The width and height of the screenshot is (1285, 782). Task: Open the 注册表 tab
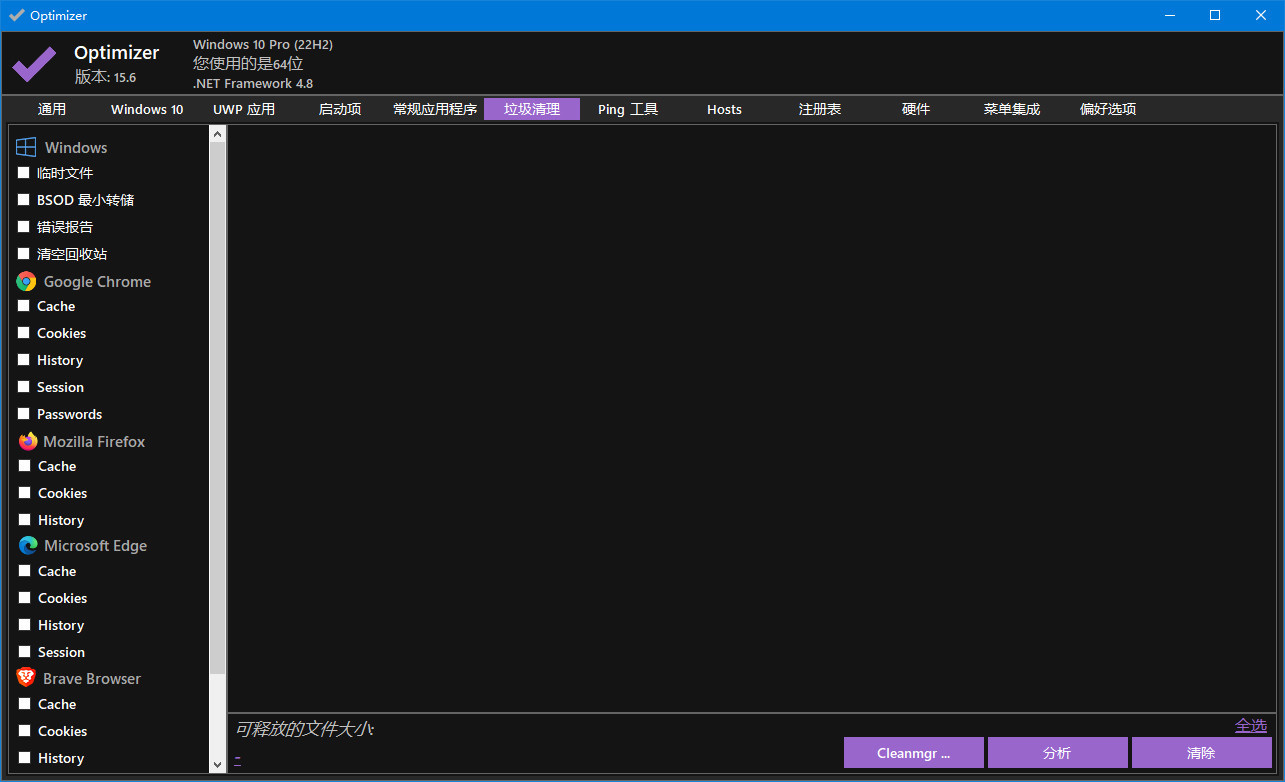click(820, 109)
